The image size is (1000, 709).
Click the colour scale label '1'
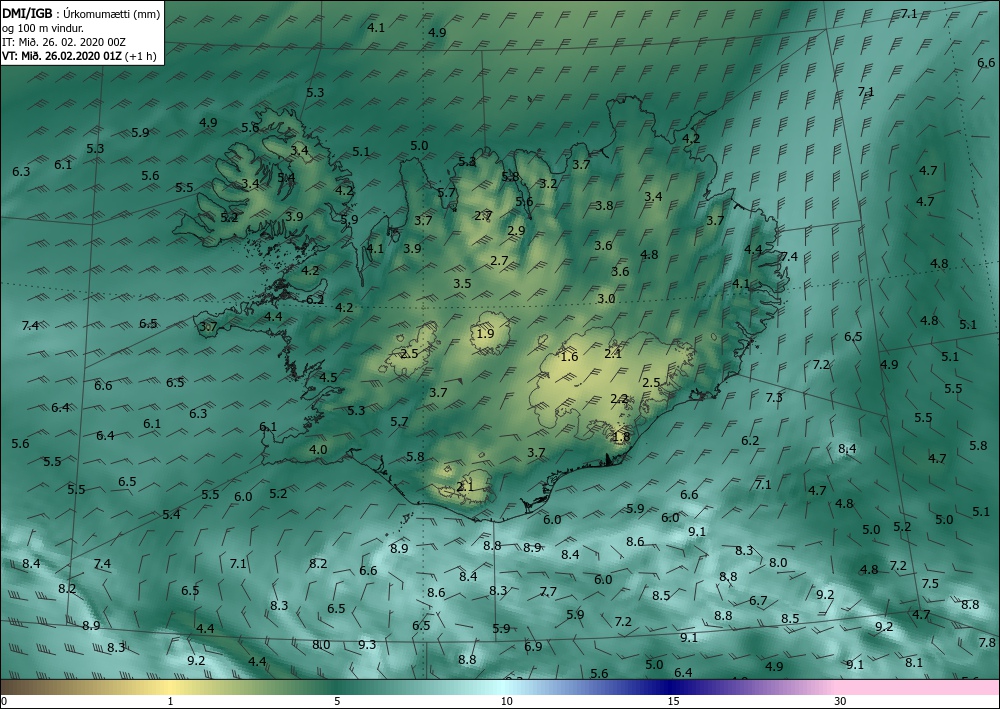(170, 702)
